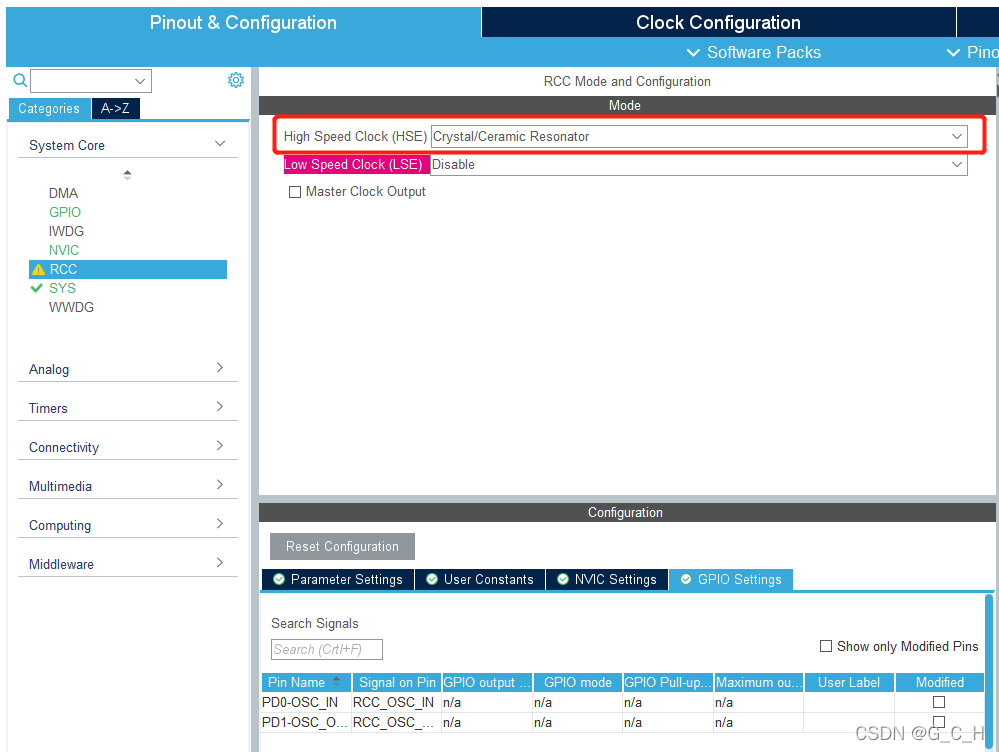
Task: Click the Modified column header
Action: [940, 682]
